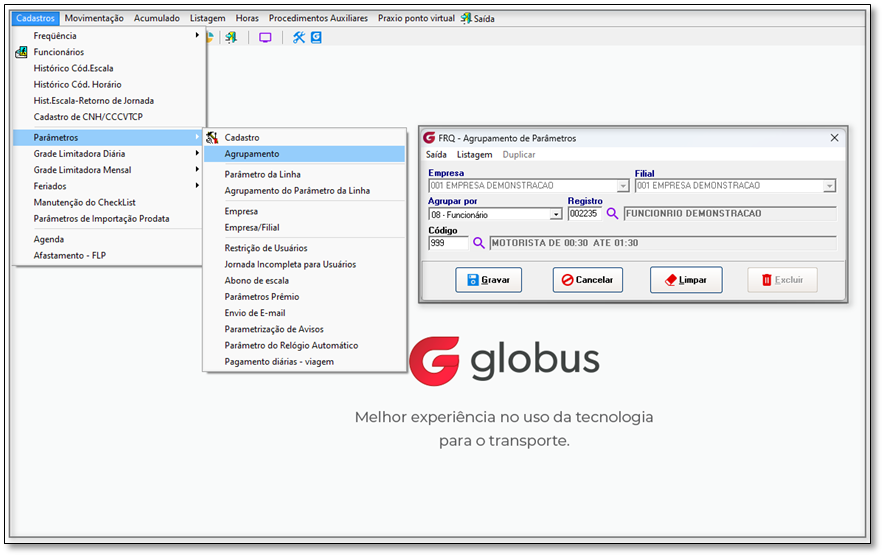This screenshot has height=557, width=884.
Task: Select Manutenção do CheckList
Action: (108, 202)
